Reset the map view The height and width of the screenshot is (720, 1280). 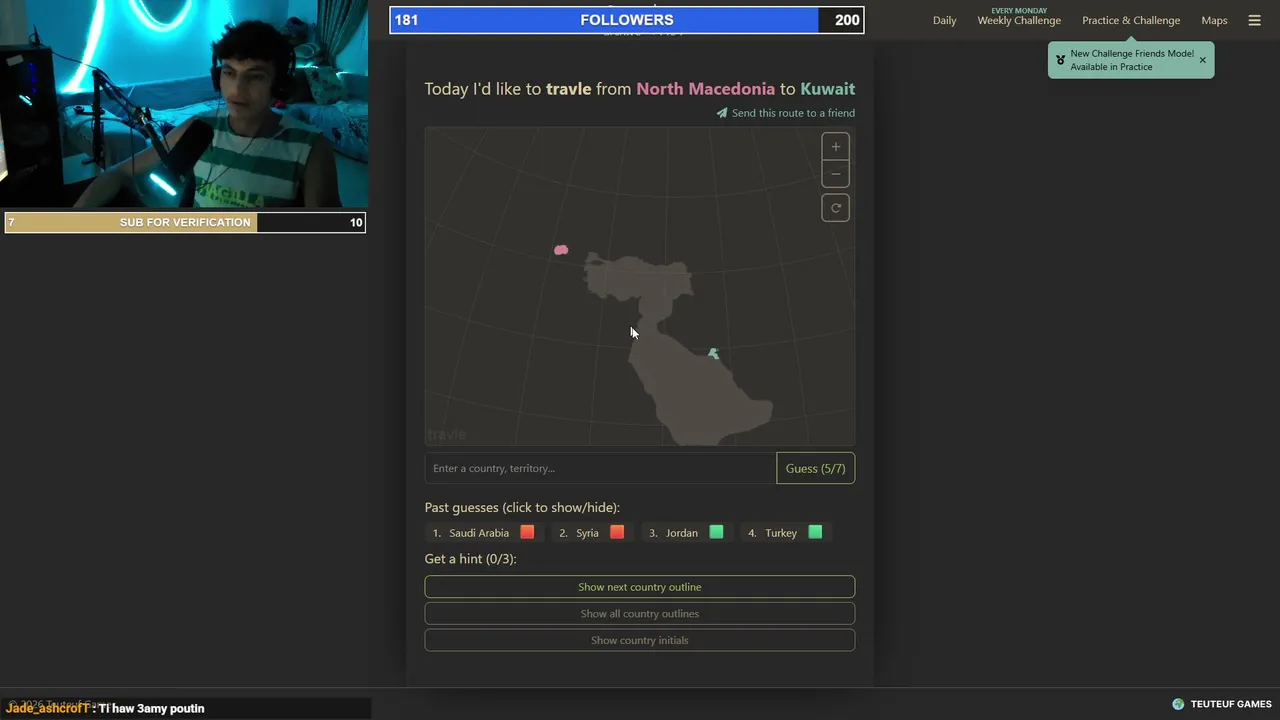836,208
